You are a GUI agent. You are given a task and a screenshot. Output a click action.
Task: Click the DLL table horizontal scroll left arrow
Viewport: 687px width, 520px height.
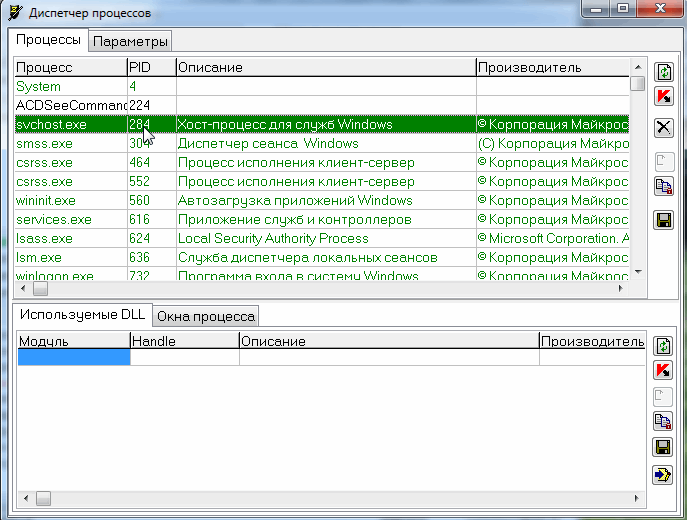(26, 498)
